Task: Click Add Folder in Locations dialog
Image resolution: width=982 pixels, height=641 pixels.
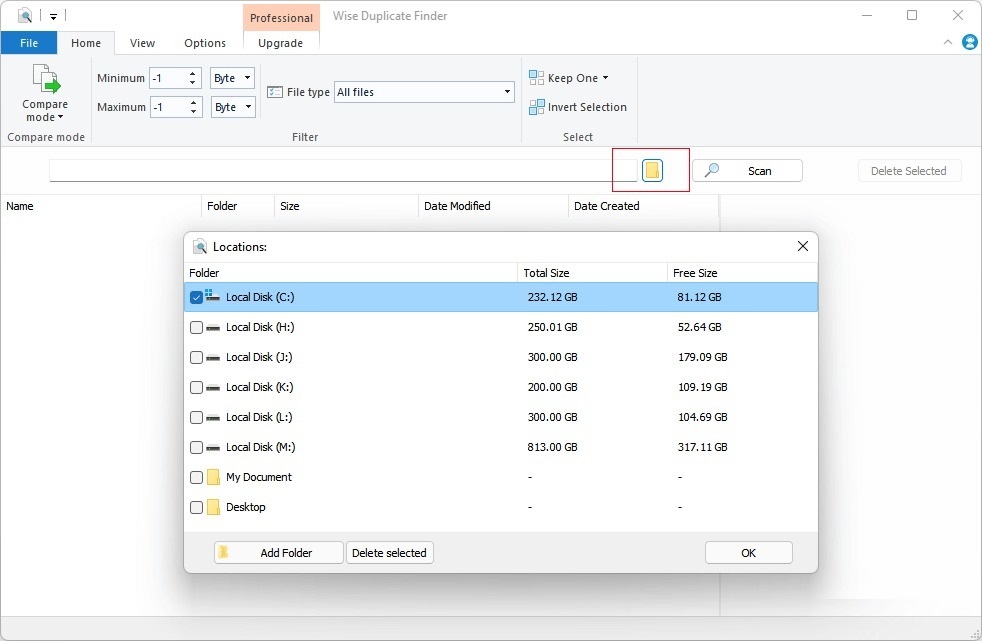Action: [279, 553]
